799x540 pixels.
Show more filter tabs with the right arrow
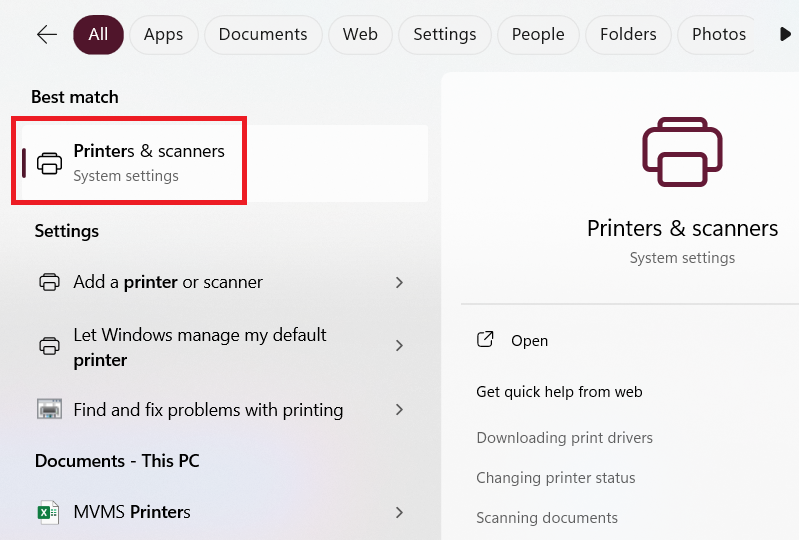(785, 35)
